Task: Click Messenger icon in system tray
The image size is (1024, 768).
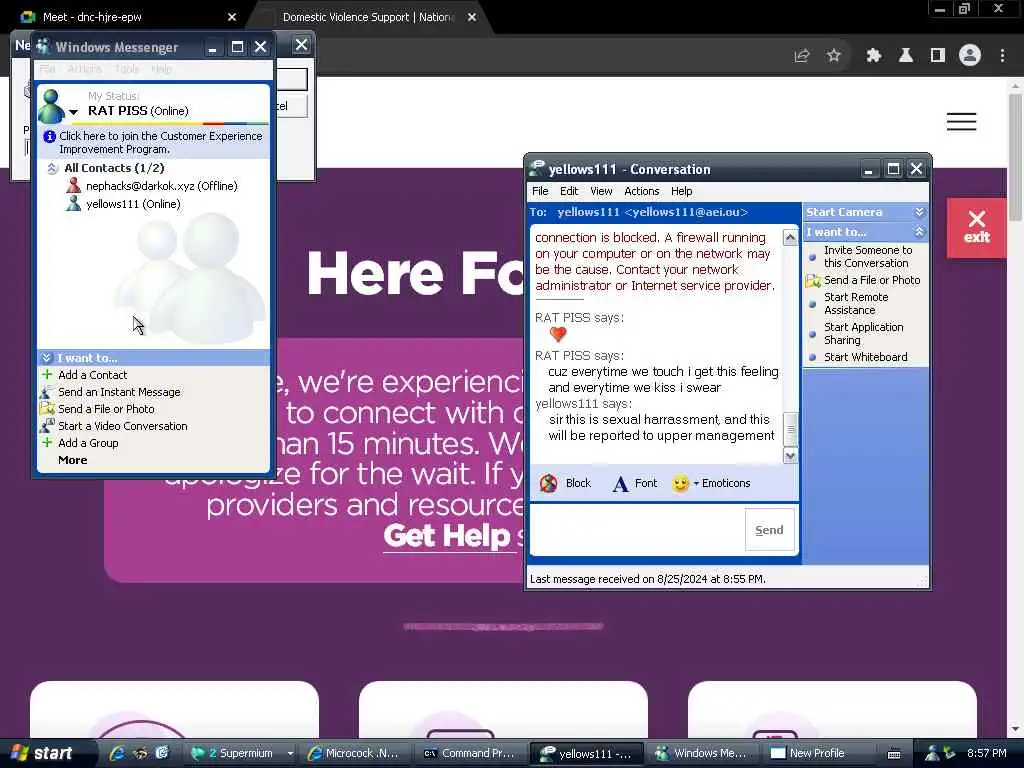Action: coord(932,754)
